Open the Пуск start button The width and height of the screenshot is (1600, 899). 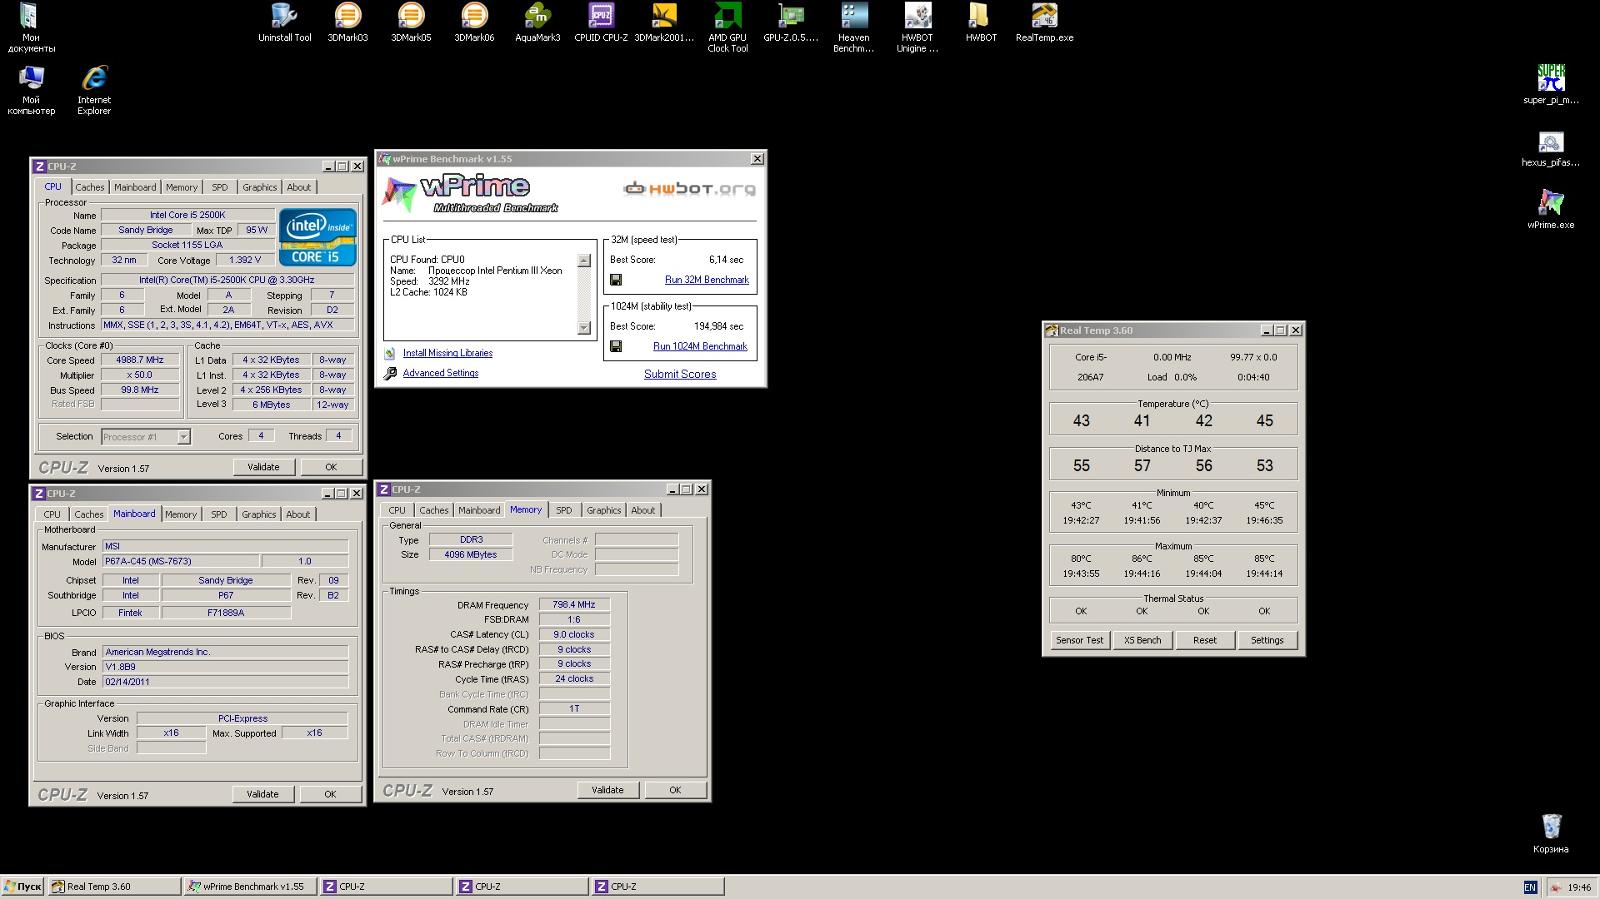[x=22, y=886]
